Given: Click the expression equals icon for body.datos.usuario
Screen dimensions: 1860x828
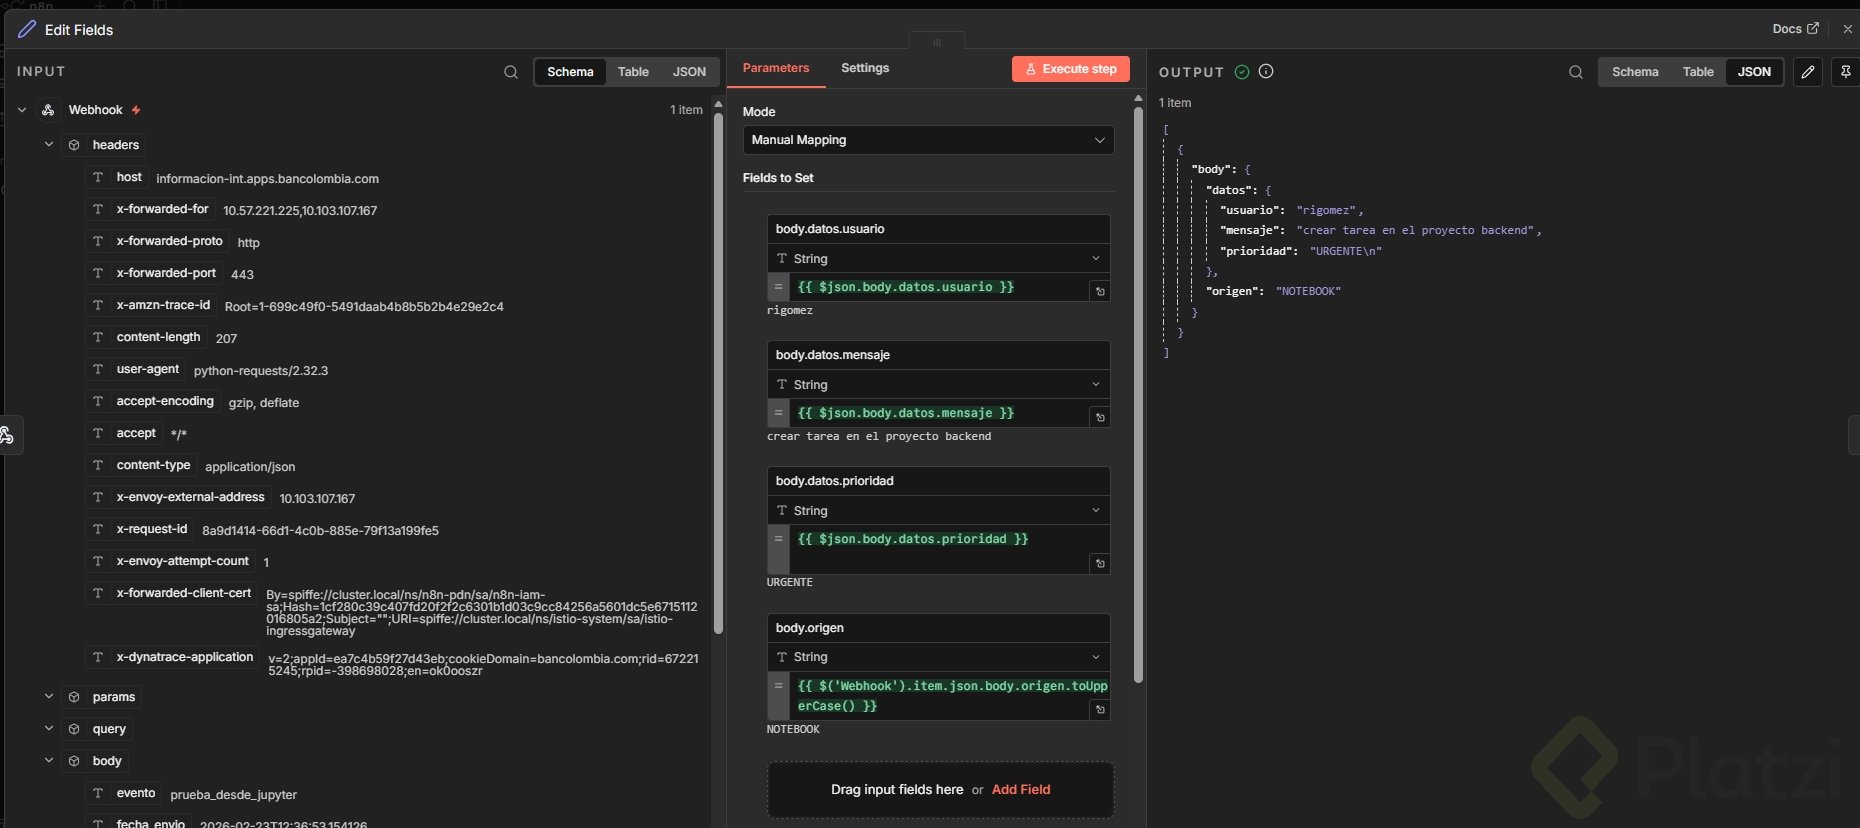Looking at the screenshot, I should pyautogui.click(x=778, y=287).
